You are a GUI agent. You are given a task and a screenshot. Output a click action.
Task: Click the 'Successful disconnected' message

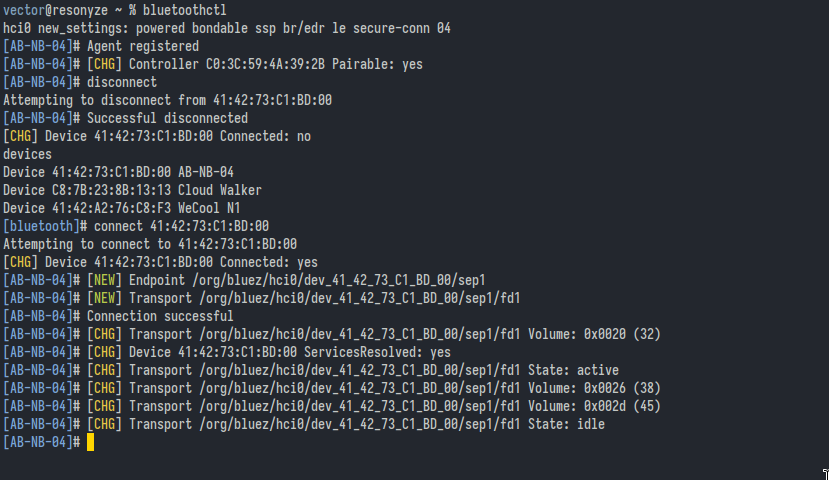168,118
